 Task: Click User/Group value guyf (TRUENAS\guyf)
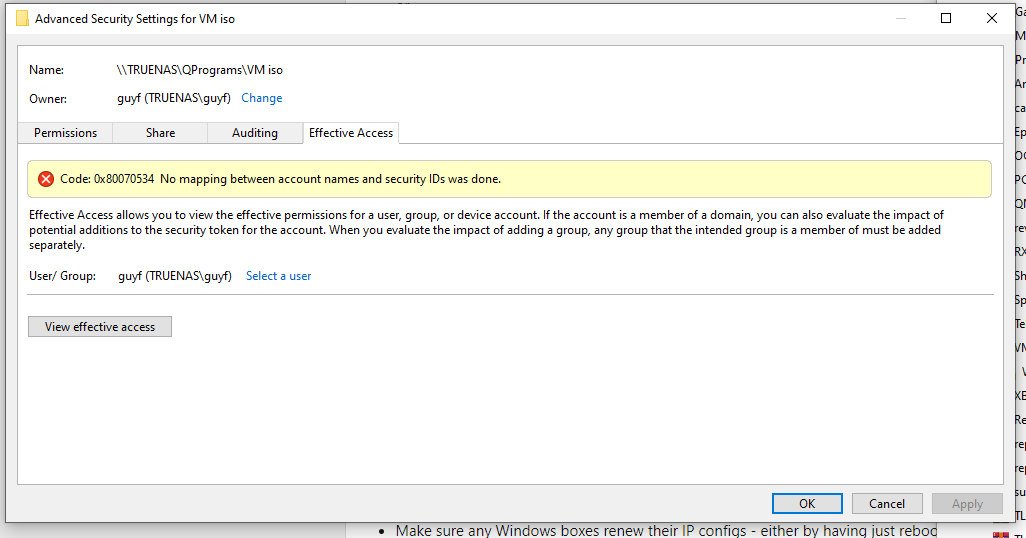[175, 276]
